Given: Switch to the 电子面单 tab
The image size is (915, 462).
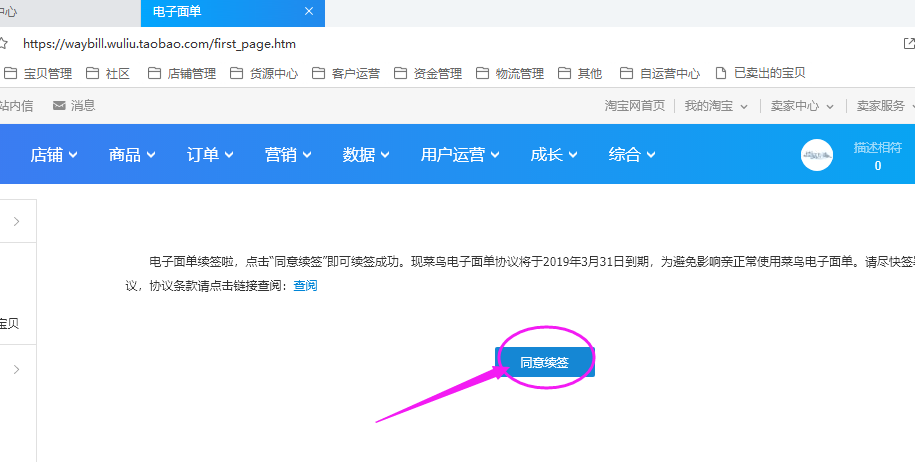Looking at the screenshot, I should 233,13.
